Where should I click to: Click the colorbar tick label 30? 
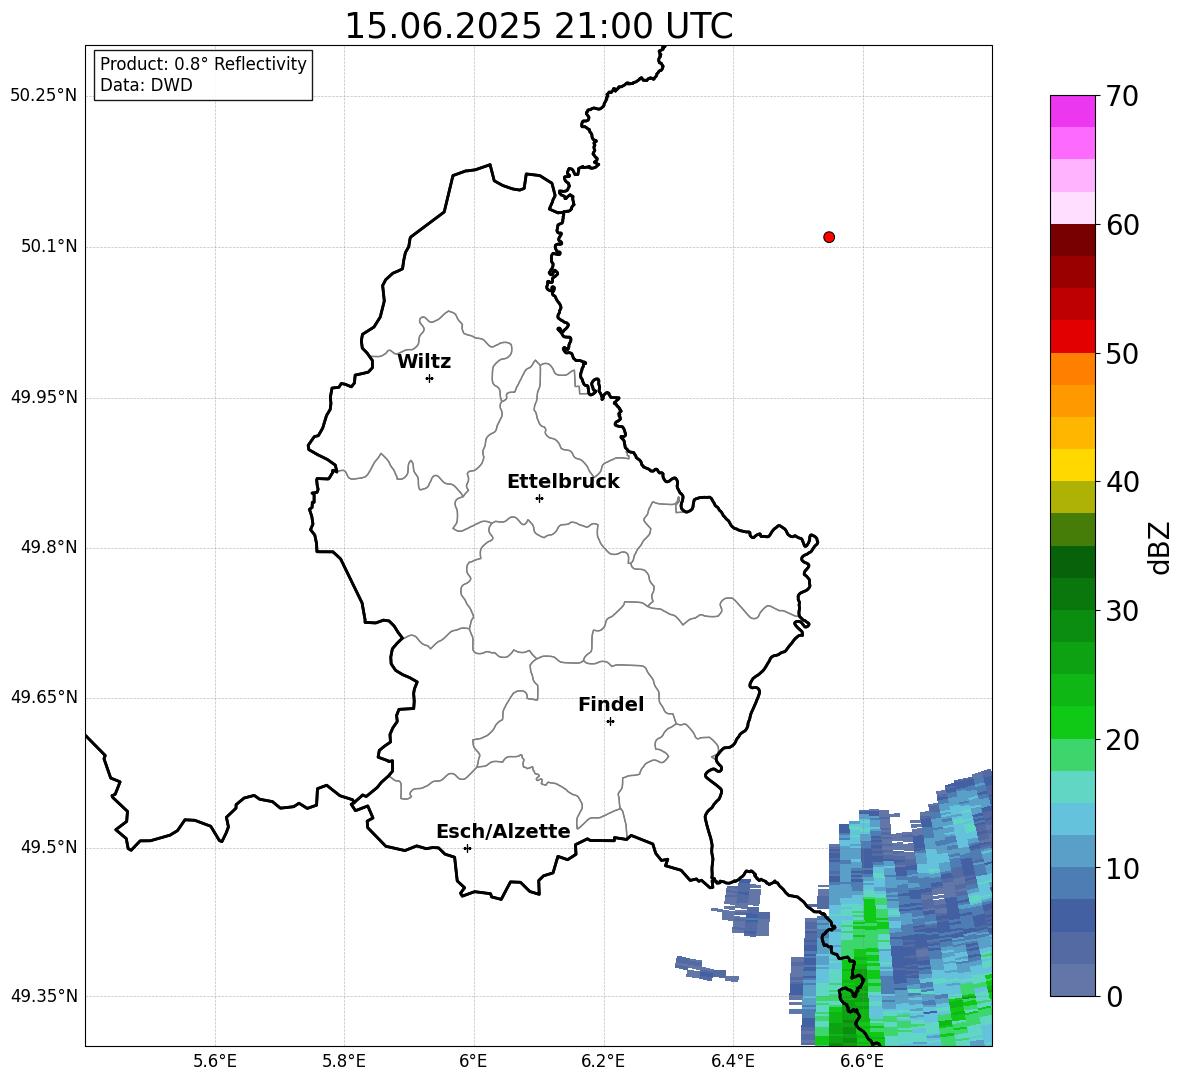point(1122,611)
